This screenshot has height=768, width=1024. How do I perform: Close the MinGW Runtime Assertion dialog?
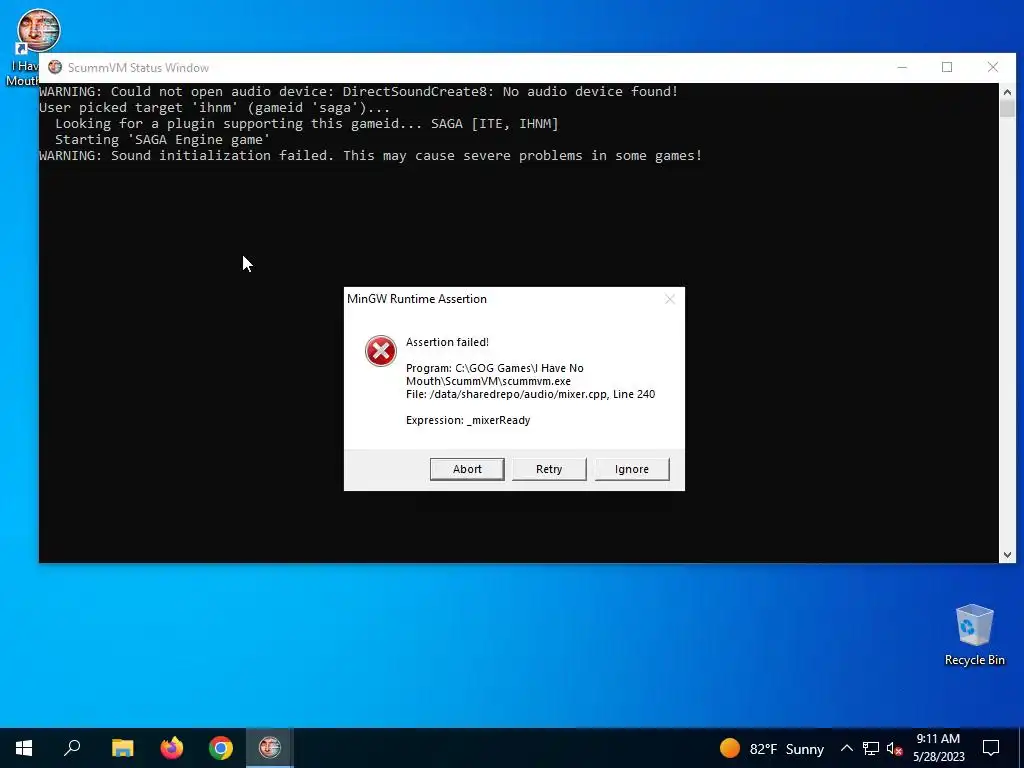coord(669,299)
